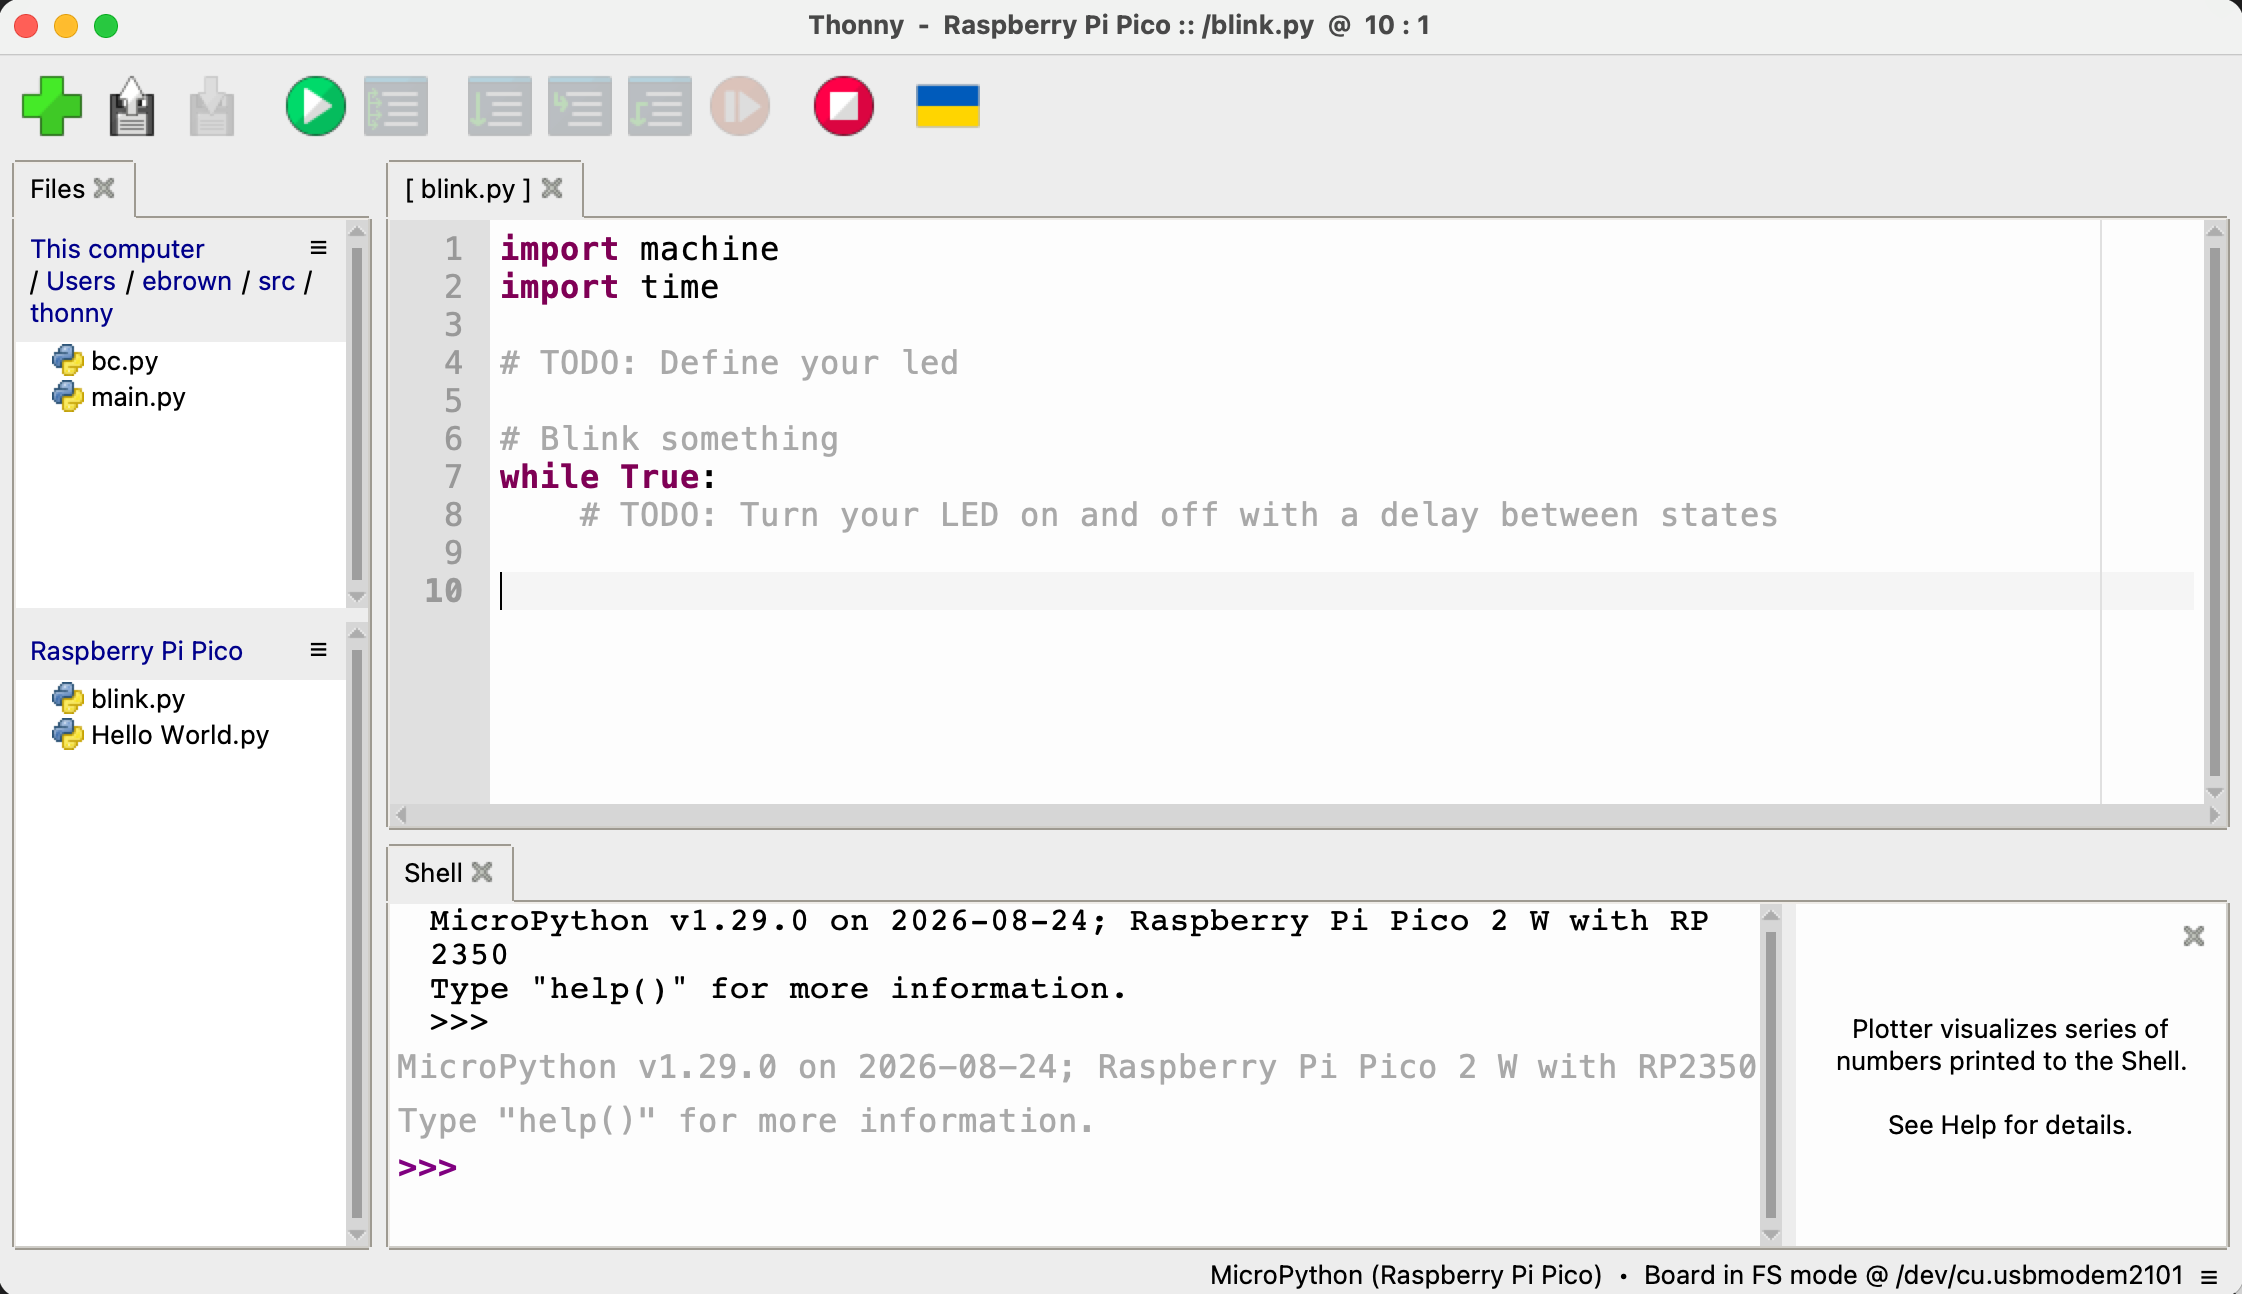The width and height of the screenshot is (2242, 1294).
Task: Click the Shell vertical scrollbar
Action: pos(1770,1074)
